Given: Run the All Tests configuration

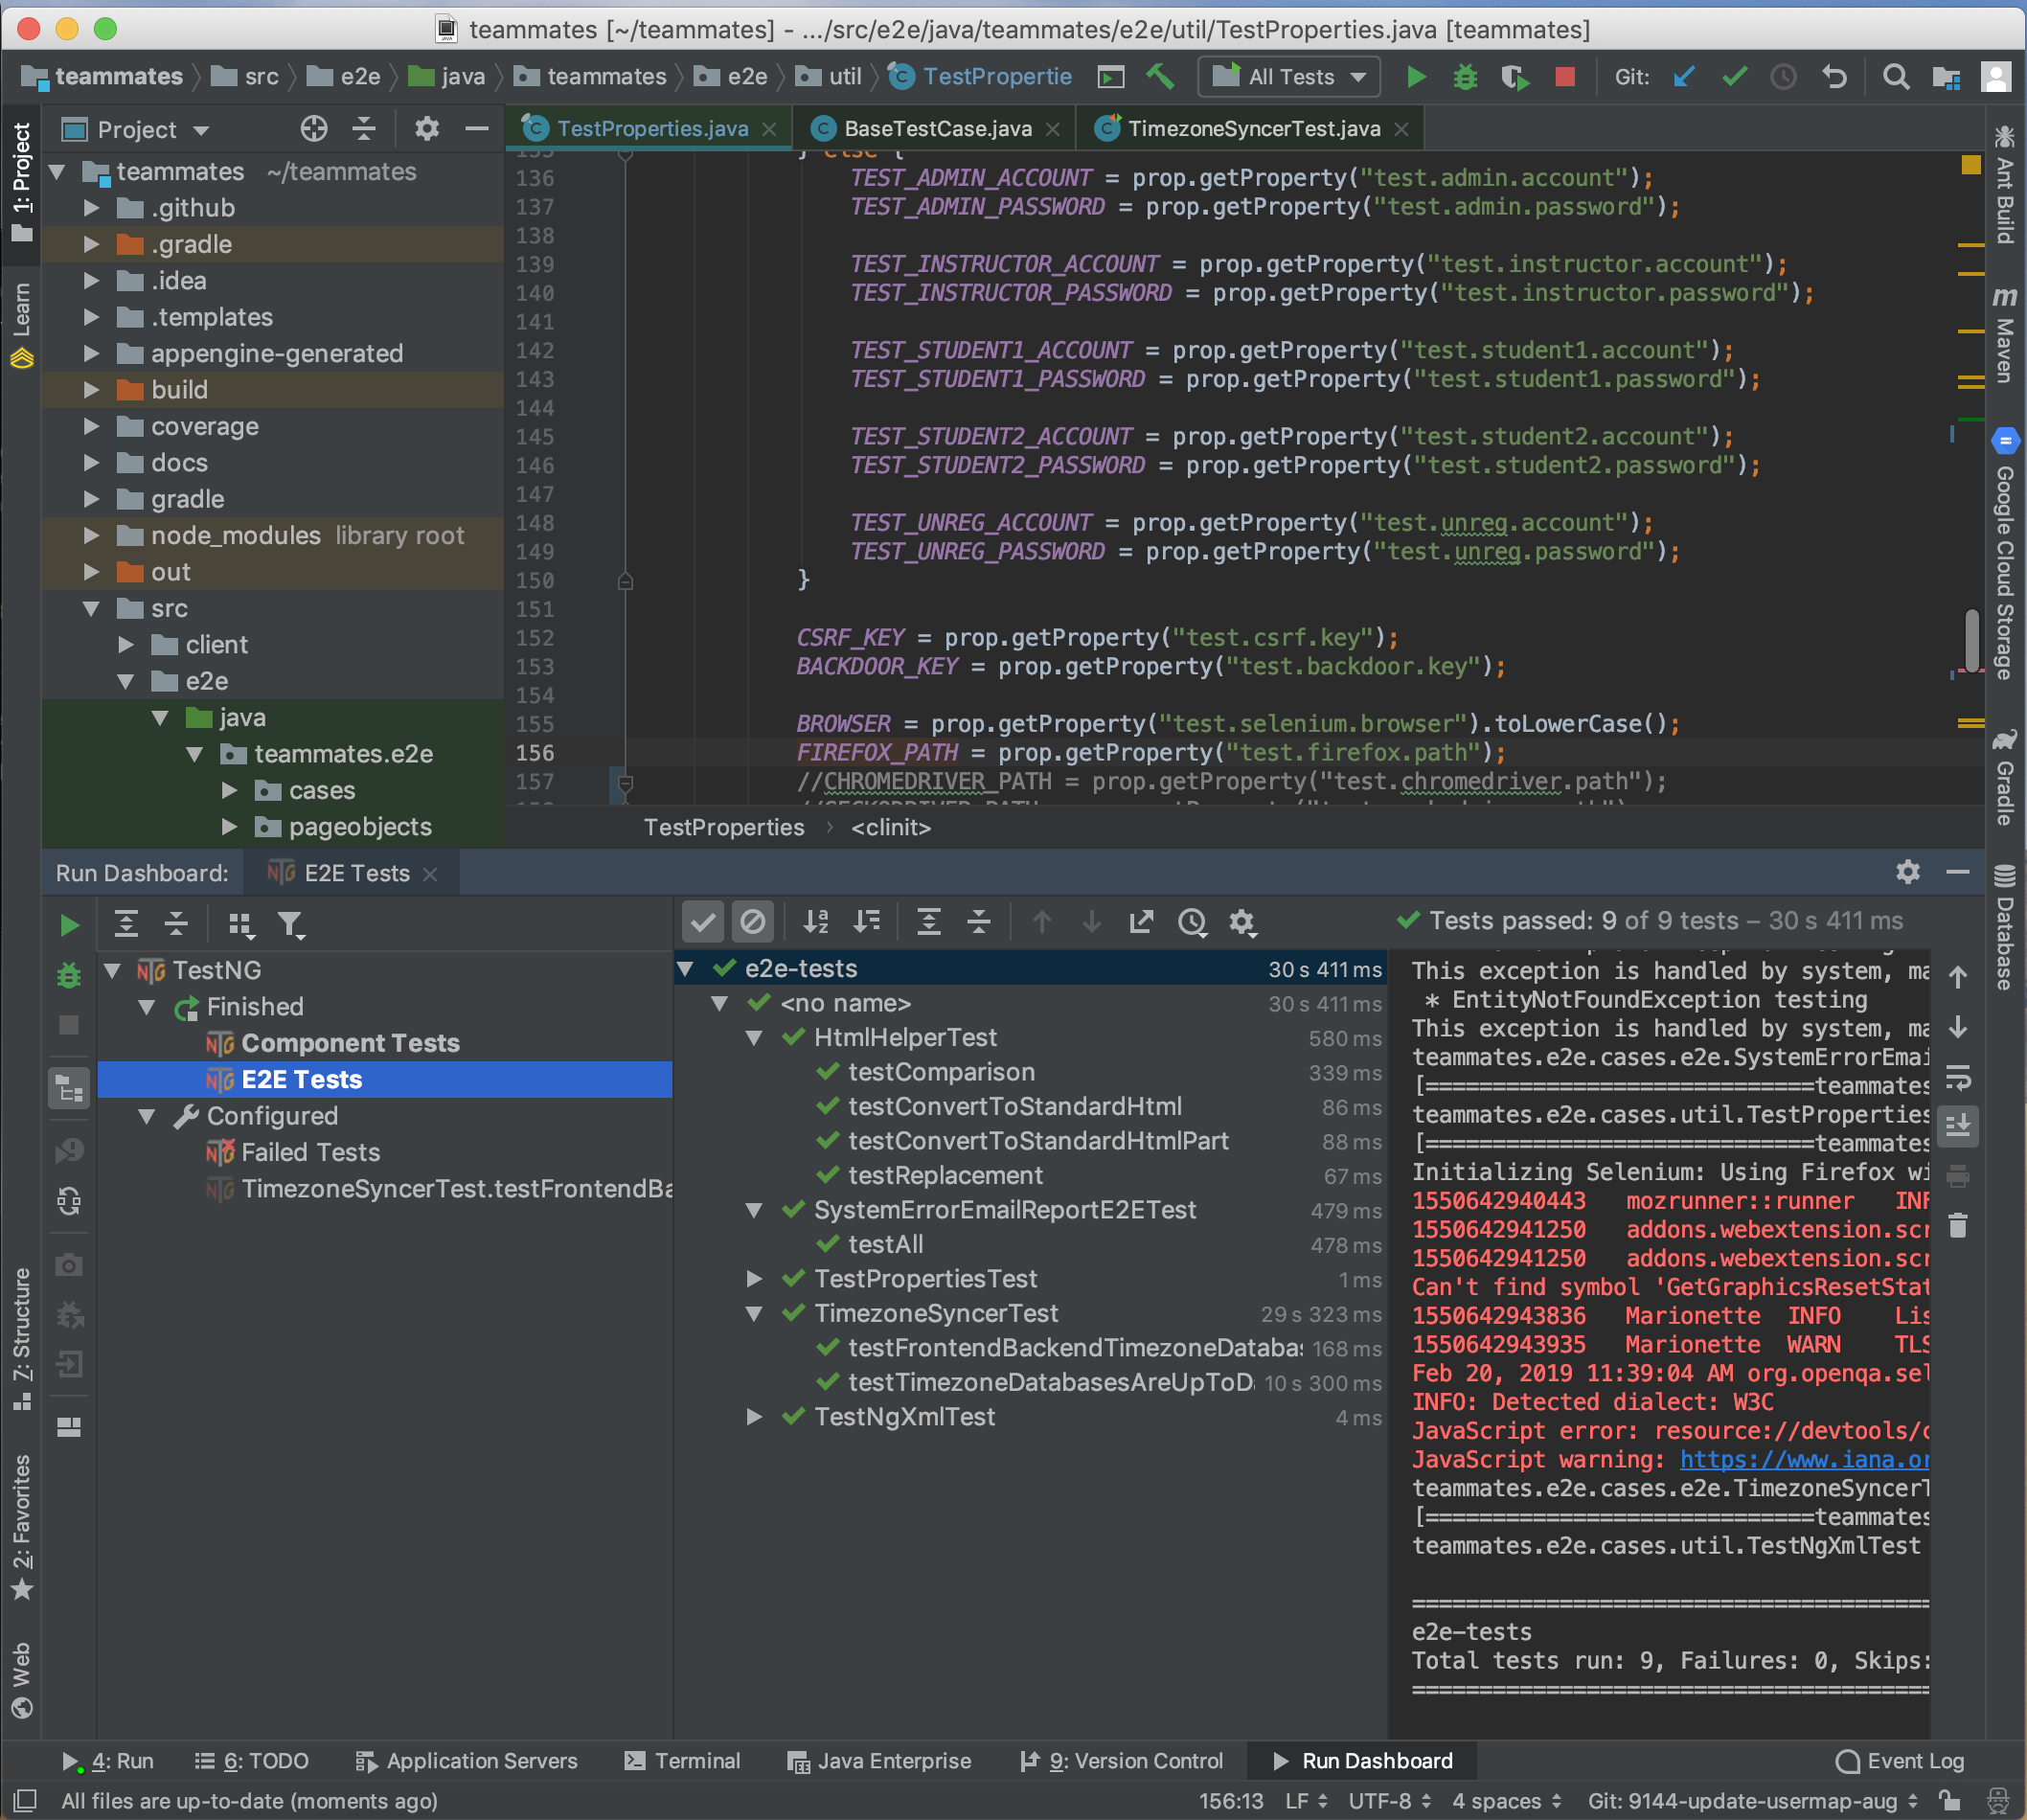Looking at the screenshot, I should [x=1416, y=76].
